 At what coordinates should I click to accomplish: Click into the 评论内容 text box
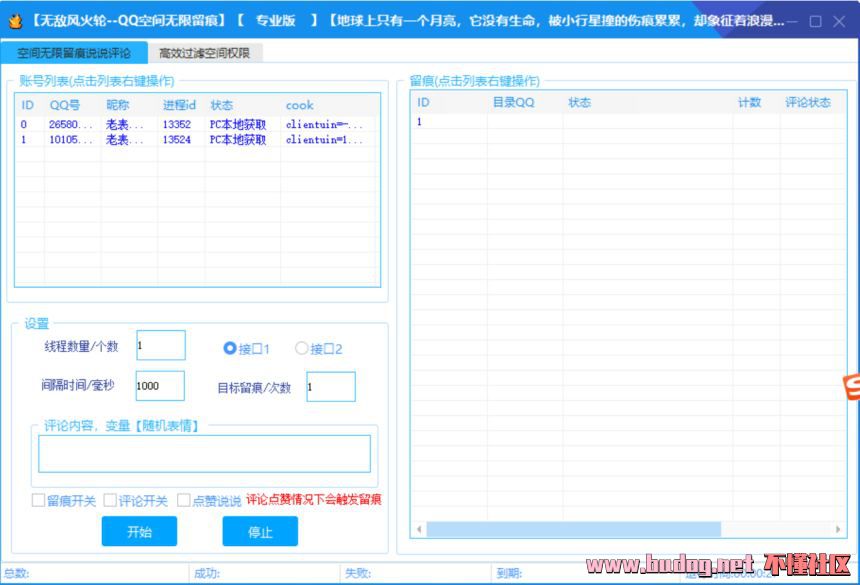205,454
